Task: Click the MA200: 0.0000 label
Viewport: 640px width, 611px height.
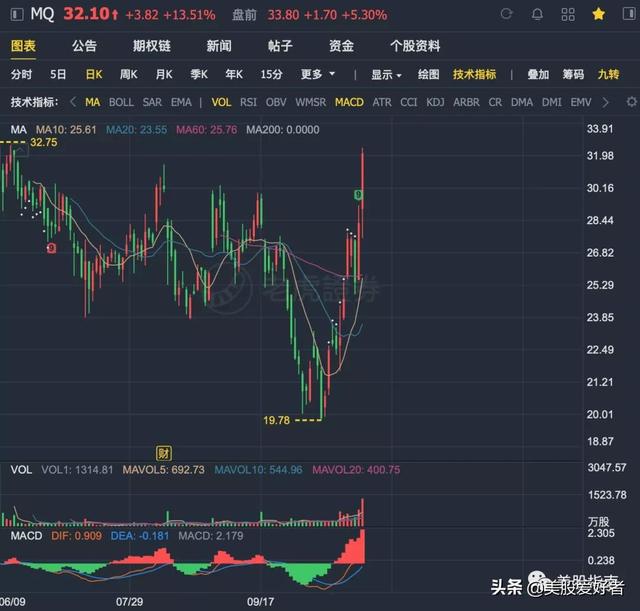Action: tap(283, 130)
